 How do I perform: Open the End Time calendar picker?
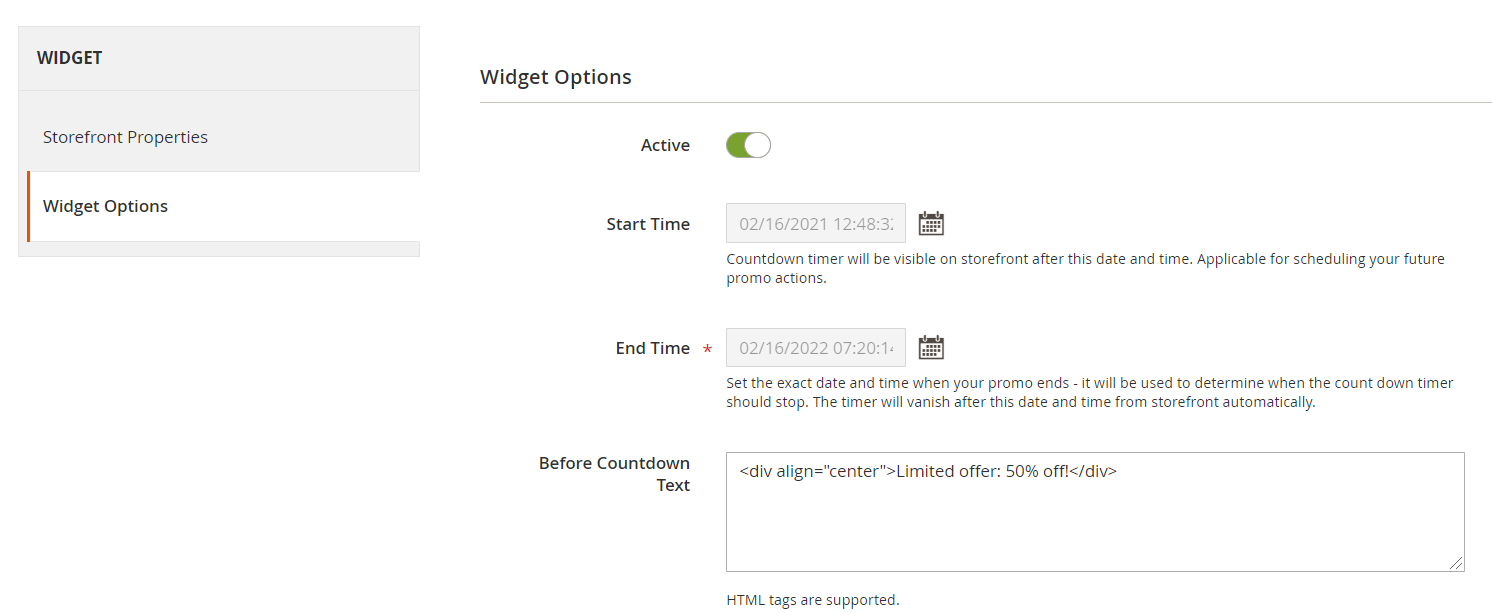click(931, 347)
